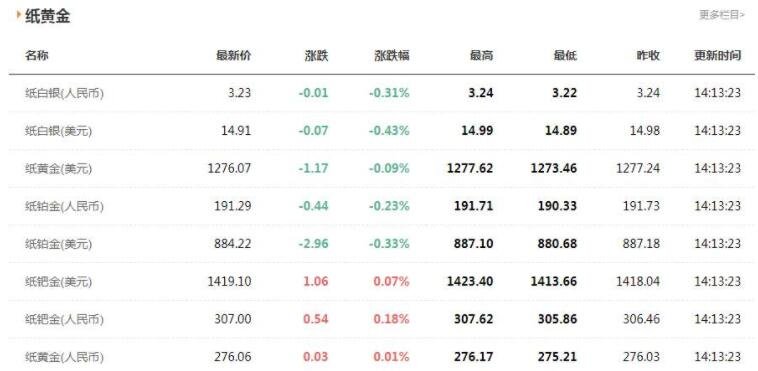The image size is (758, 371).
Task: Open the 纸白银(美元) row name
Action: [x=58, y=131]
